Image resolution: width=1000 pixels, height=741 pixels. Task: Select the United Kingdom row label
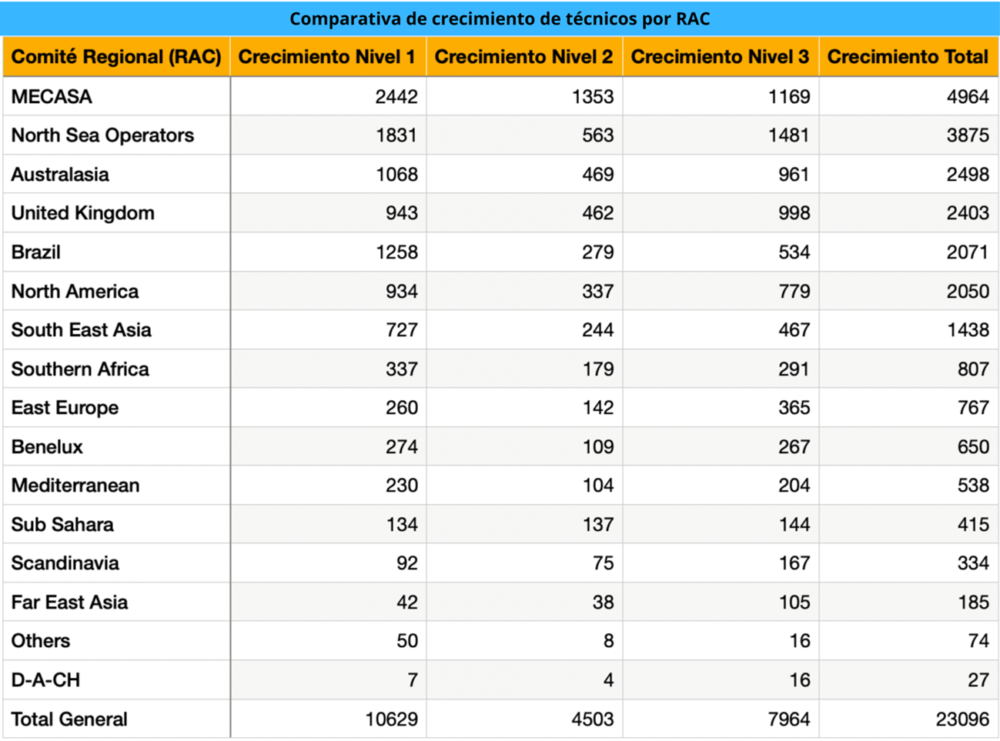tap(83, 213)
